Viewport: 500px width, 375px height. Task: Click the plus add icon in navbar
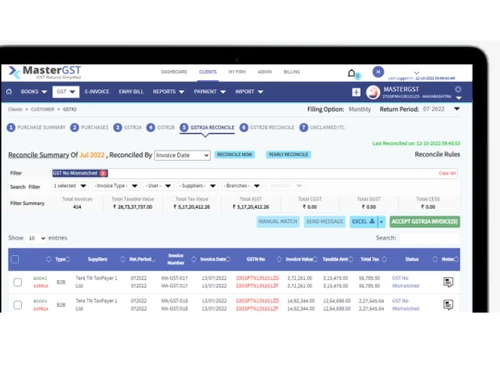tap(356, 92)
